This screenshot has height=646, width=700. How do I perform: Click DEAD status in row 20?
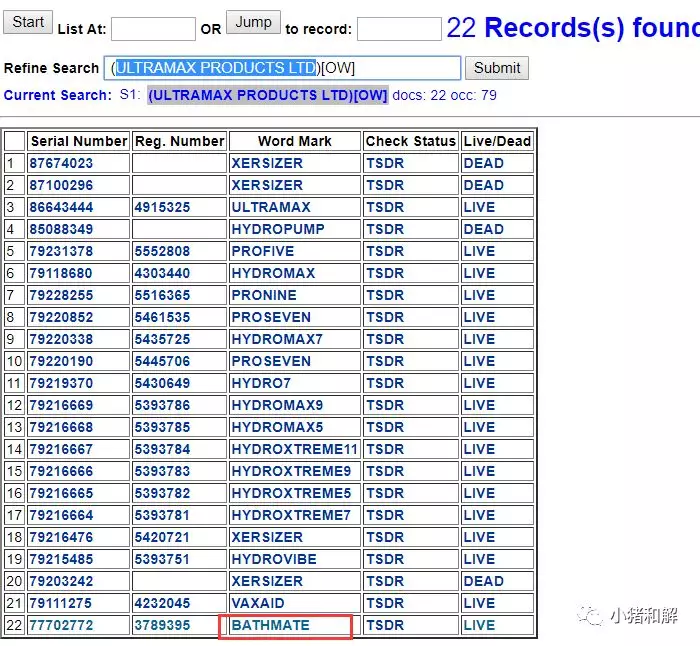point(483,581)
